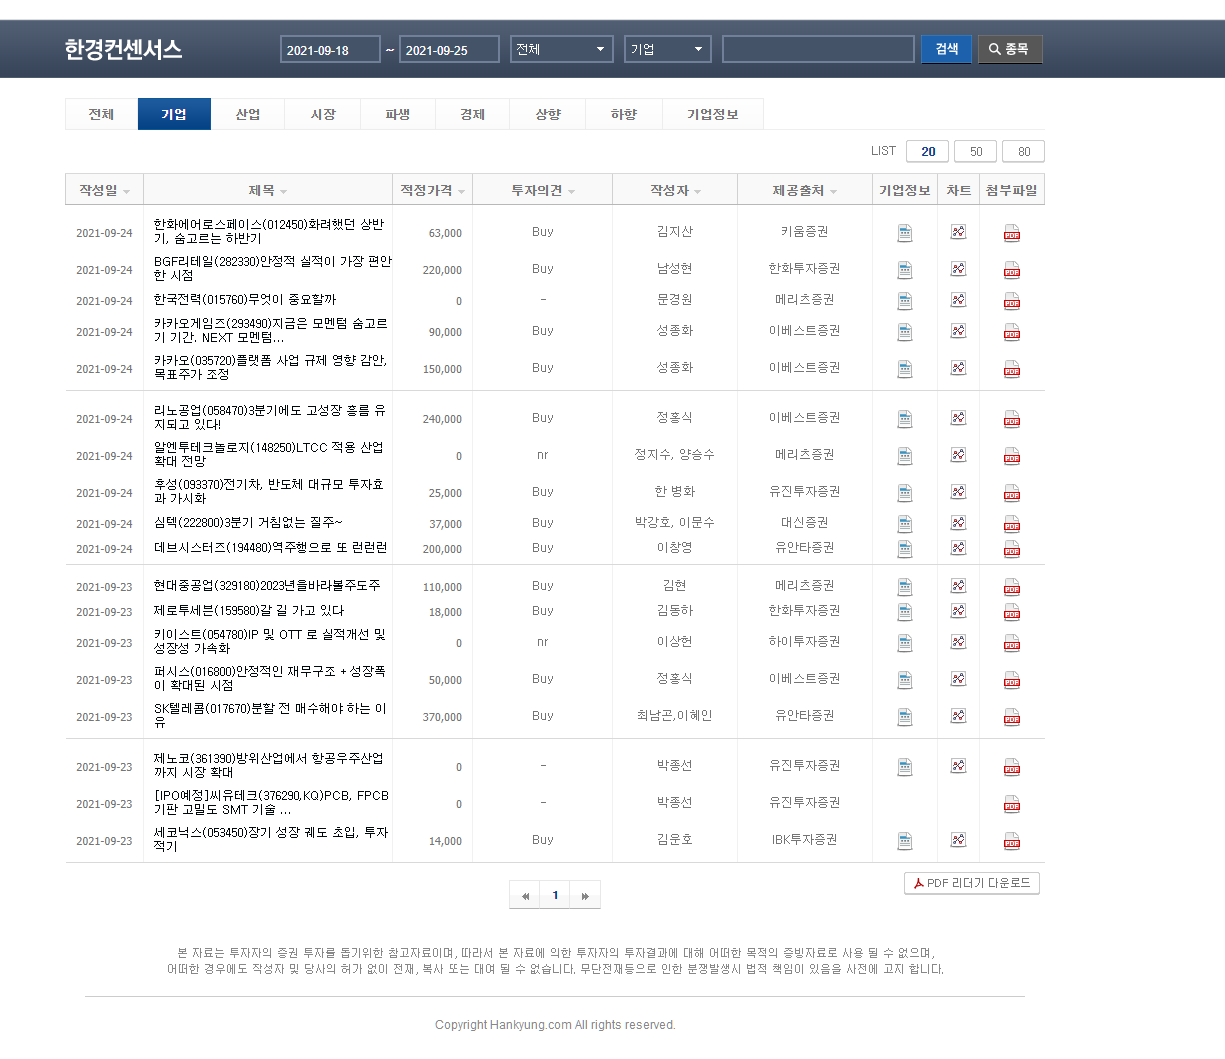Open company info for 세코닉스 row
Viewport: 1225px width, 1059px height.
point(905,841)
